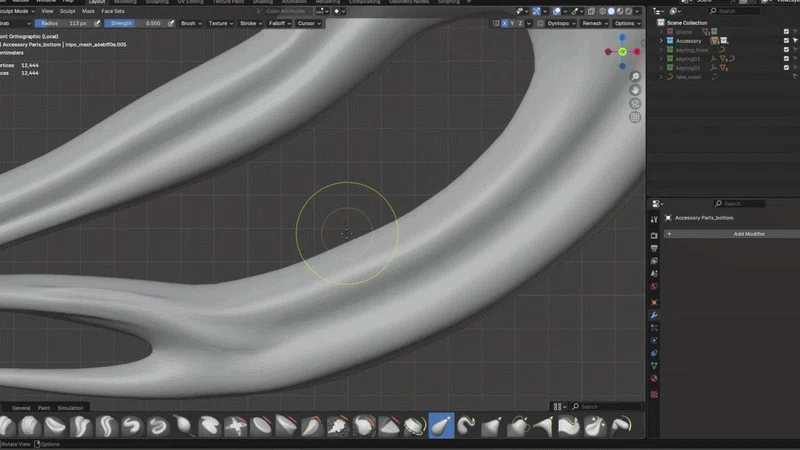Open the Dyntopo settings dropdown
The image size is (800, 450).
[561, 23]
